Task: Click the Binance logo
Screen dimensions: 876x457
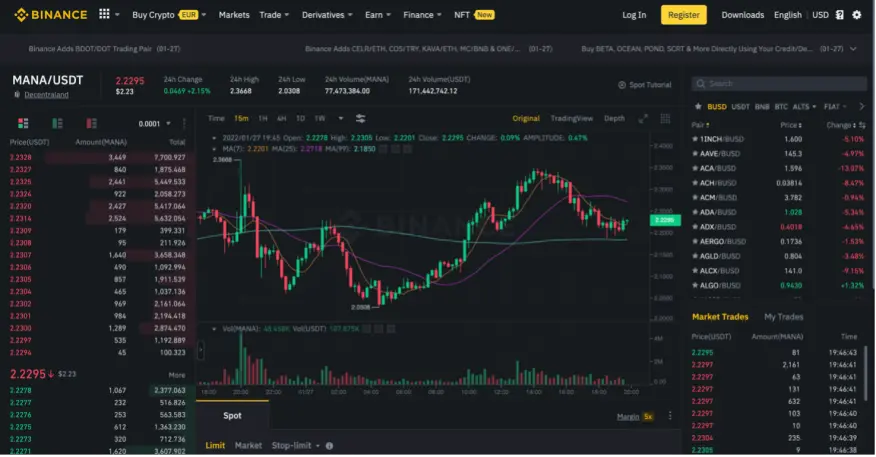Action: (x=51, y=15)
